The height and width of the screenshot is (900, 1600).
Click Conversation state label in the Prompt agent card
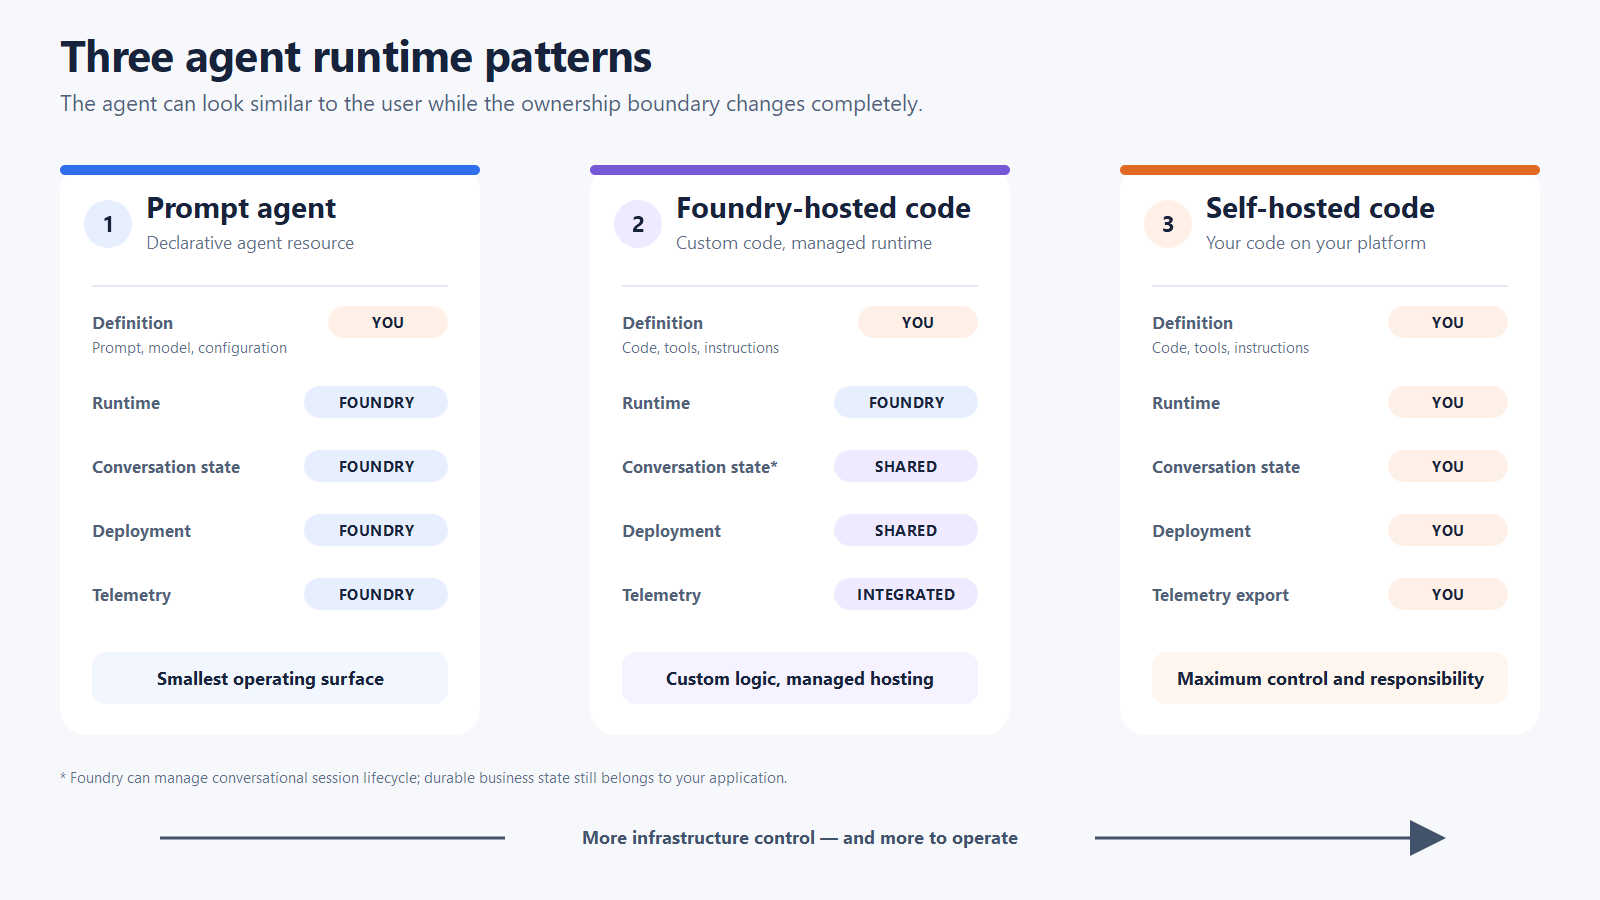(166, 467)
